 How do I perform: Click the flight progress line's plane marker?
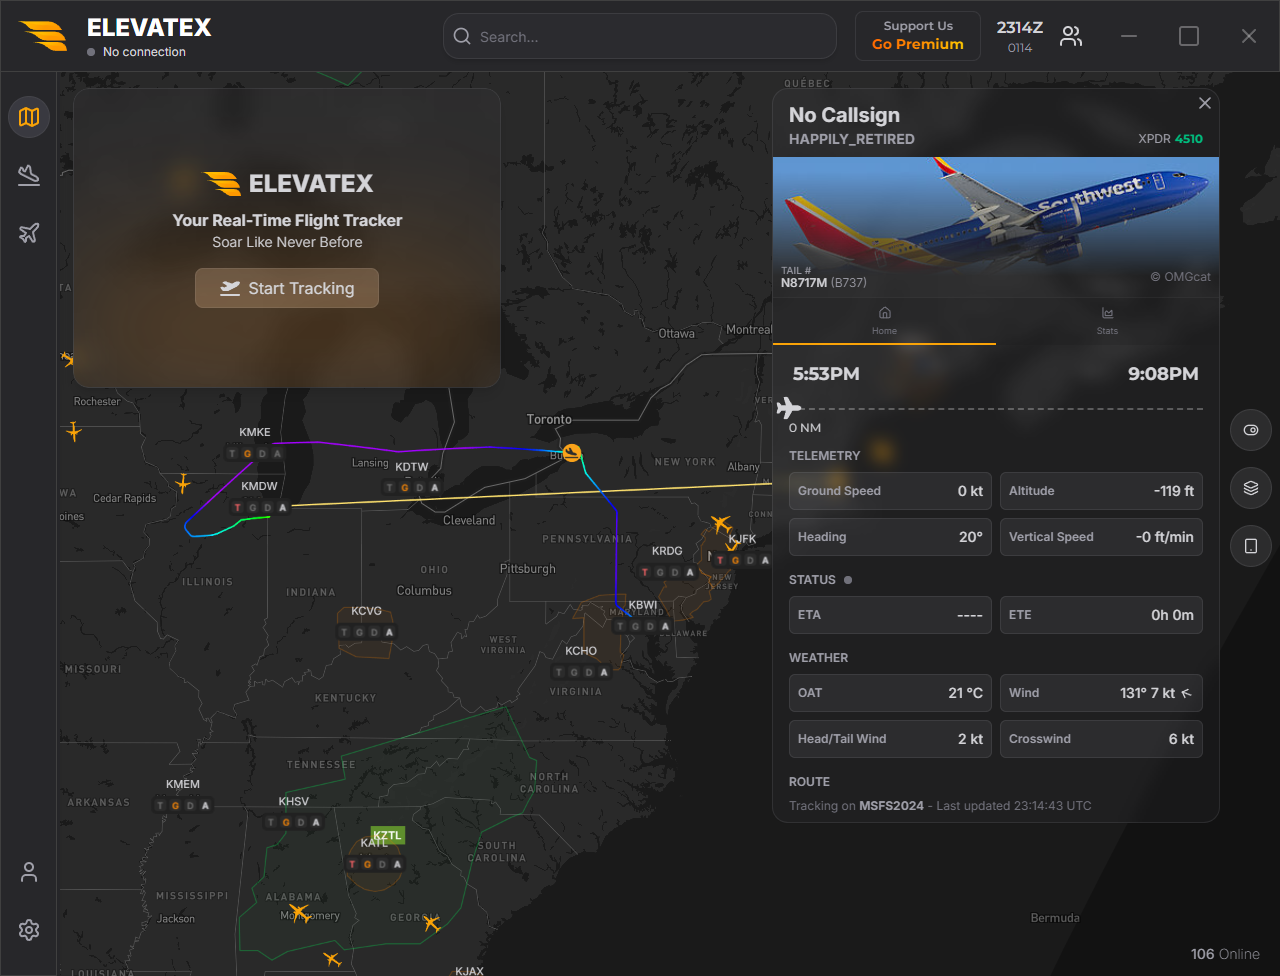pos(789,408)
